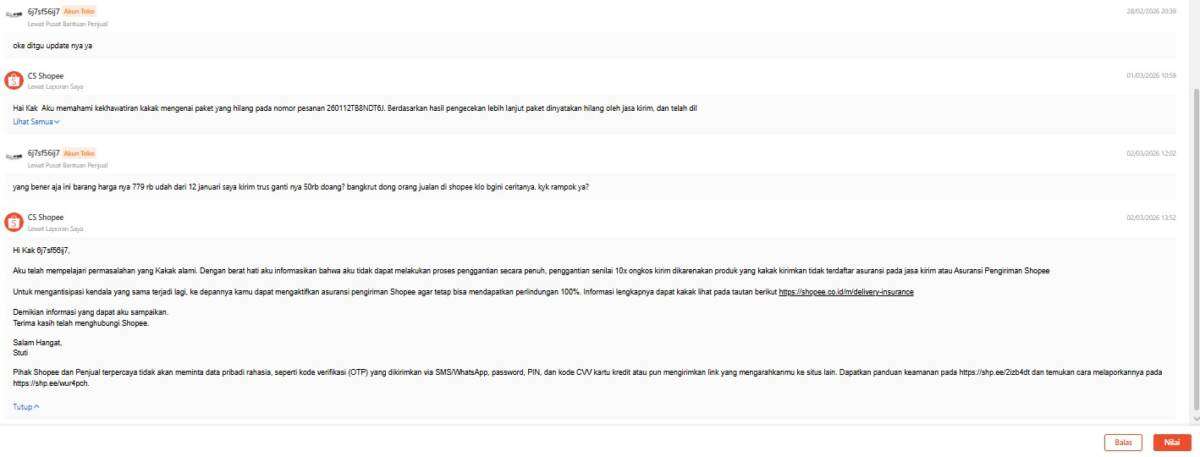Expand the reply with Lihat Semua
1200x457 pixels.
(36, 122)
